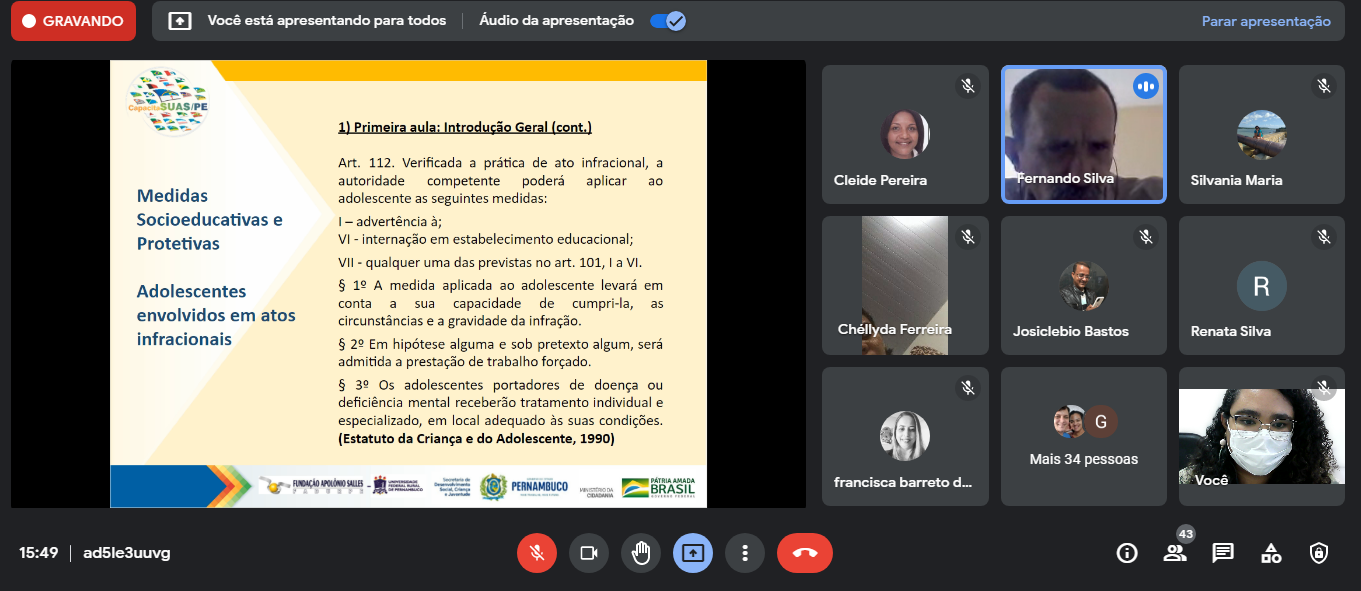Viewport: 1361px width, 591px height.
Task: Leave the call with red hang-up button
Action: 804,553
